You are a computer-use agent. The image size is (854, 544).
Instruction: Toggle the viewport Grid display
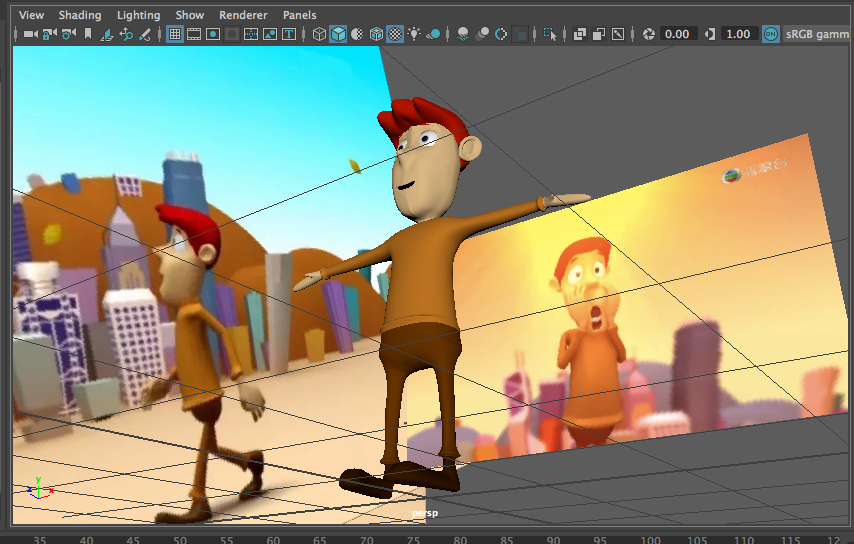175,34
